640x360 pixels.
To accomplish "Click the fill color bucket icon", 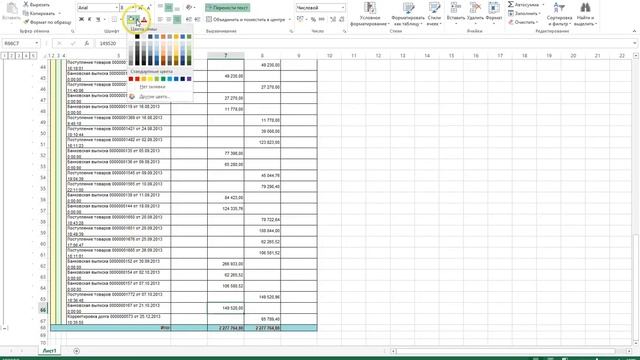I will [131, 19].
